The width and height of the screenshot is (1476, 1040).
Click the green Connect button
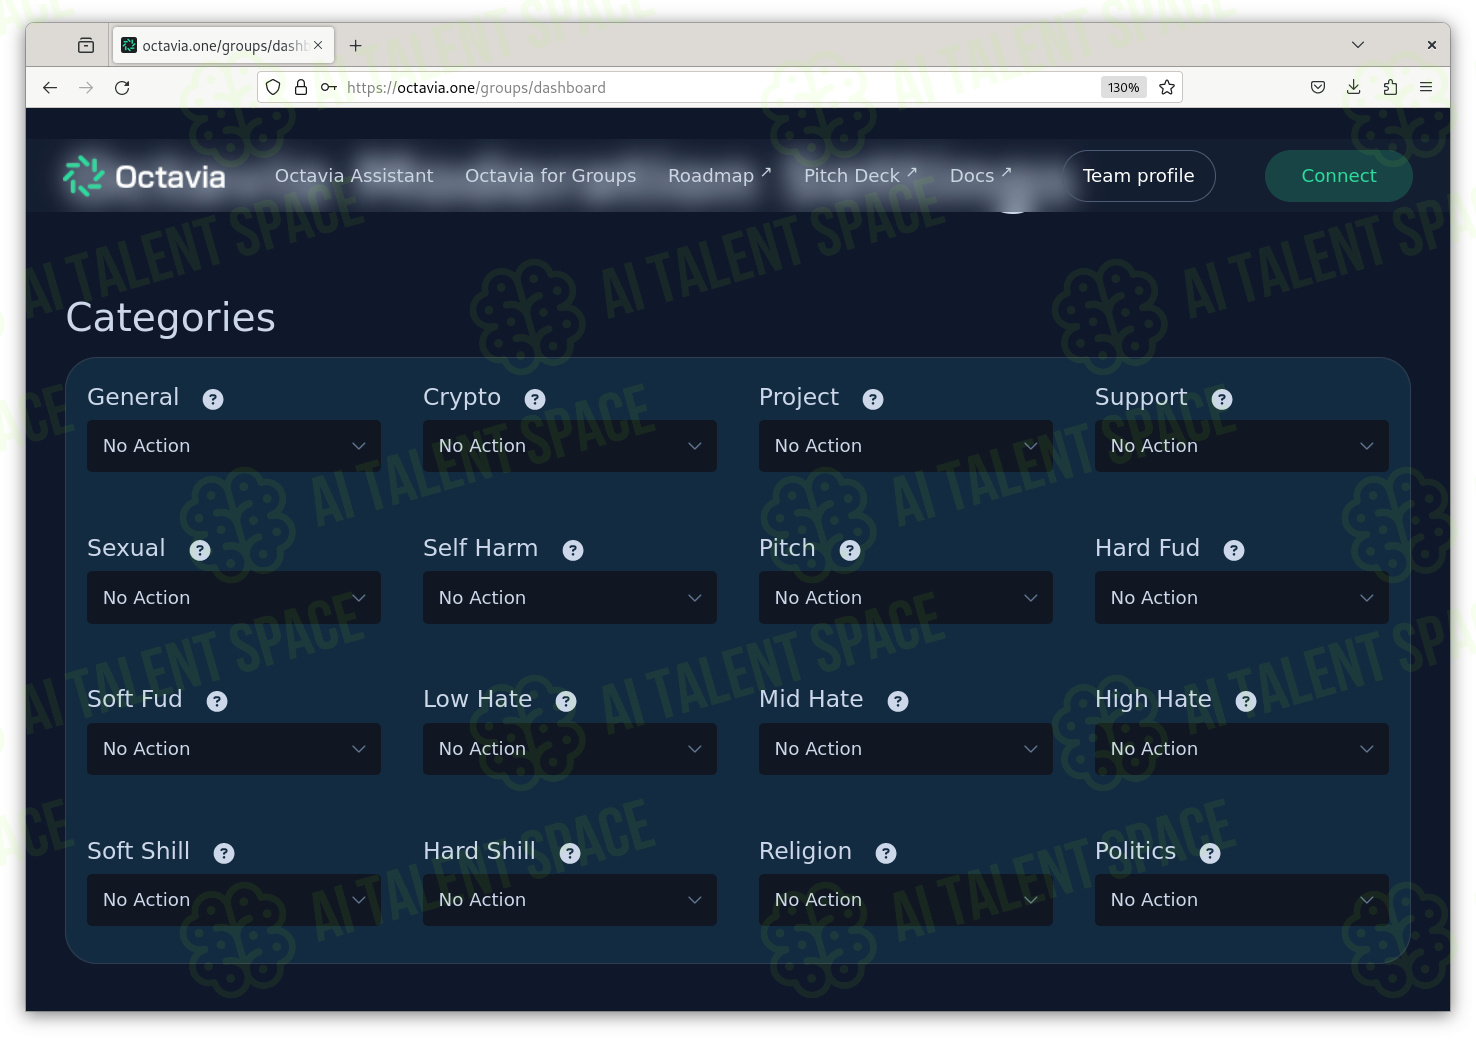coord(1339,176)
